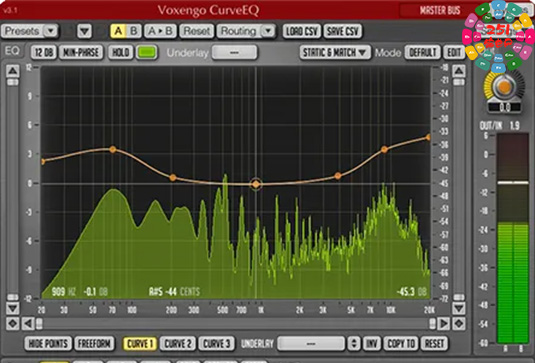This screenshot has height=363, width=535.
Task: Open the top Underlay selector
Action: coord(234,53)
